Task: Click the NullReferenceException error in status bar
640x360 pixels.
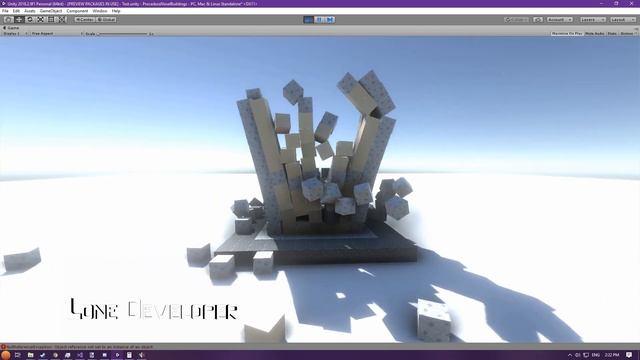Action: pos(80,347)
